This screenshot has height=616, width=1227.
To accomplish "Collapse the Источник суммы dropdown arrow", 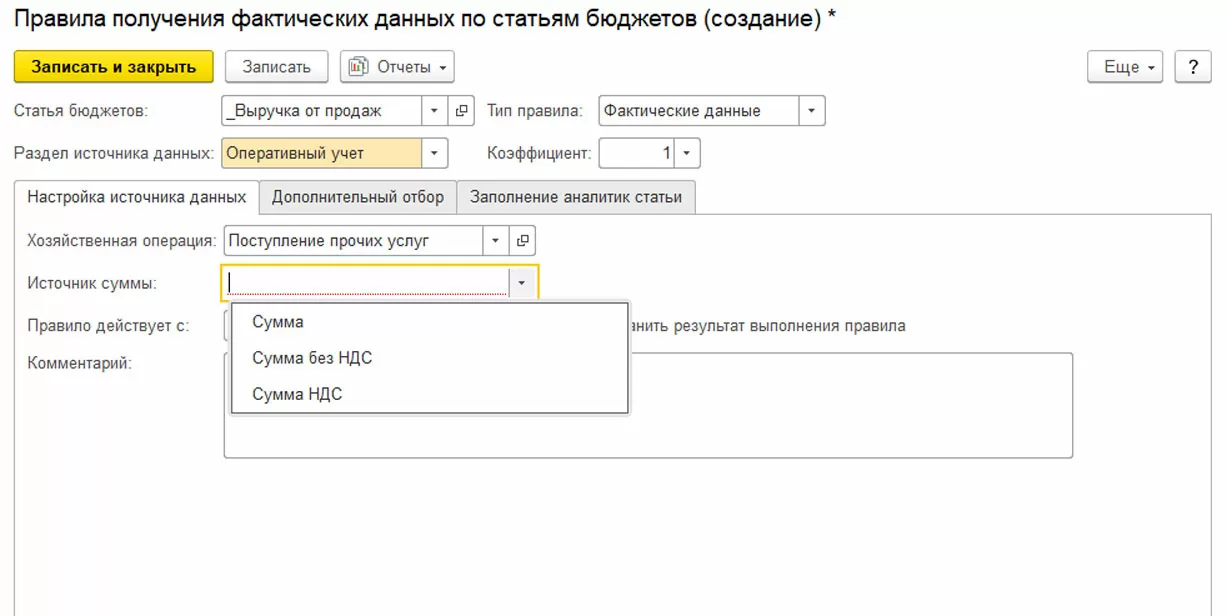I will pyautogui.click(x=523, y=283).
